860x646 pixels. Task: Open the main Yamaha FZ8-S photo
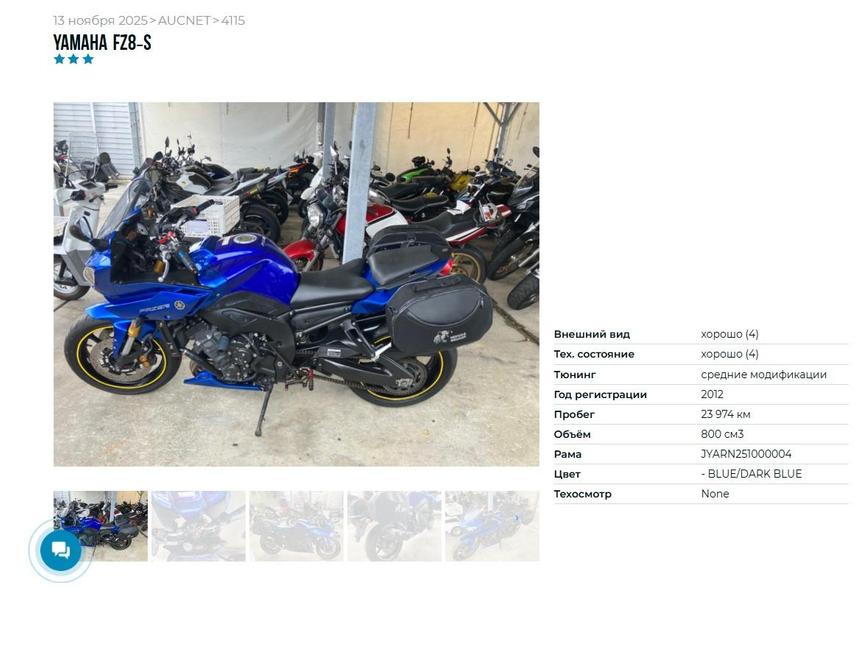pos(296,284)
